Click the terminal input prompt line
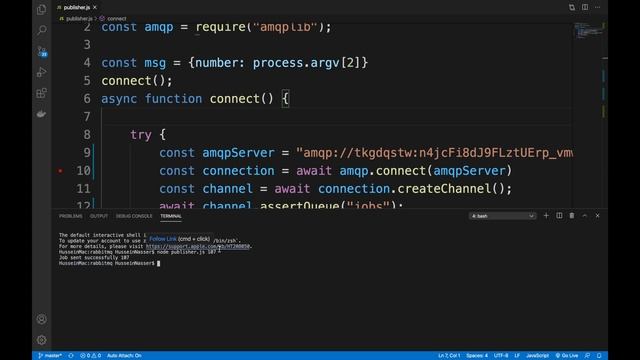The height and width of the screenshot is (360, 640). (x=109, y=264)
